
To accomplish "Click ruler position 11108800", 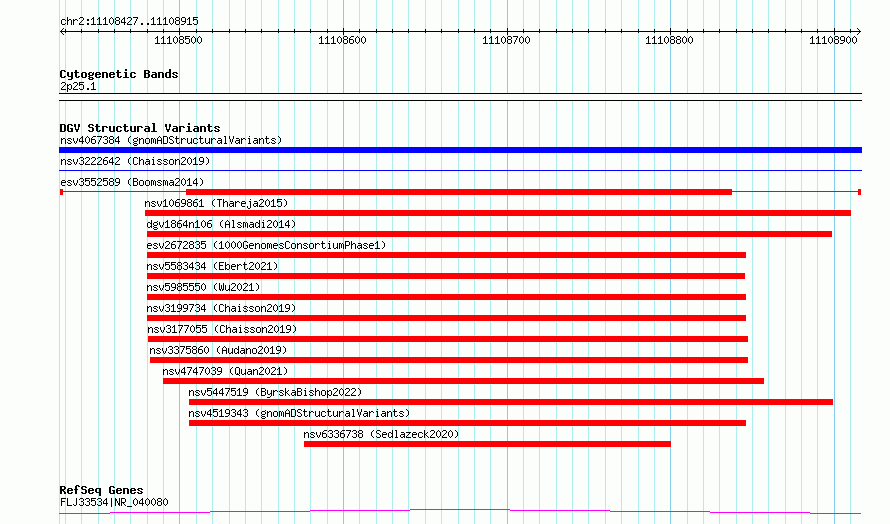I will tap(670, 40).
